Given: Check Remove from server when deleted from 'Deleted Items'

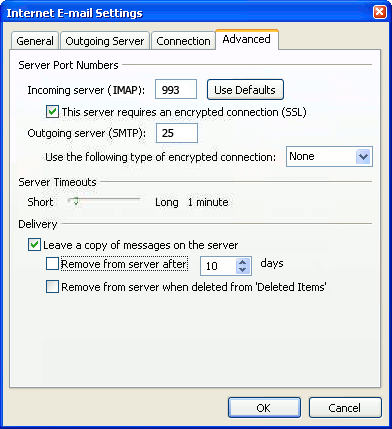Looking at the screenshot, I should click(x=52, y=287).
